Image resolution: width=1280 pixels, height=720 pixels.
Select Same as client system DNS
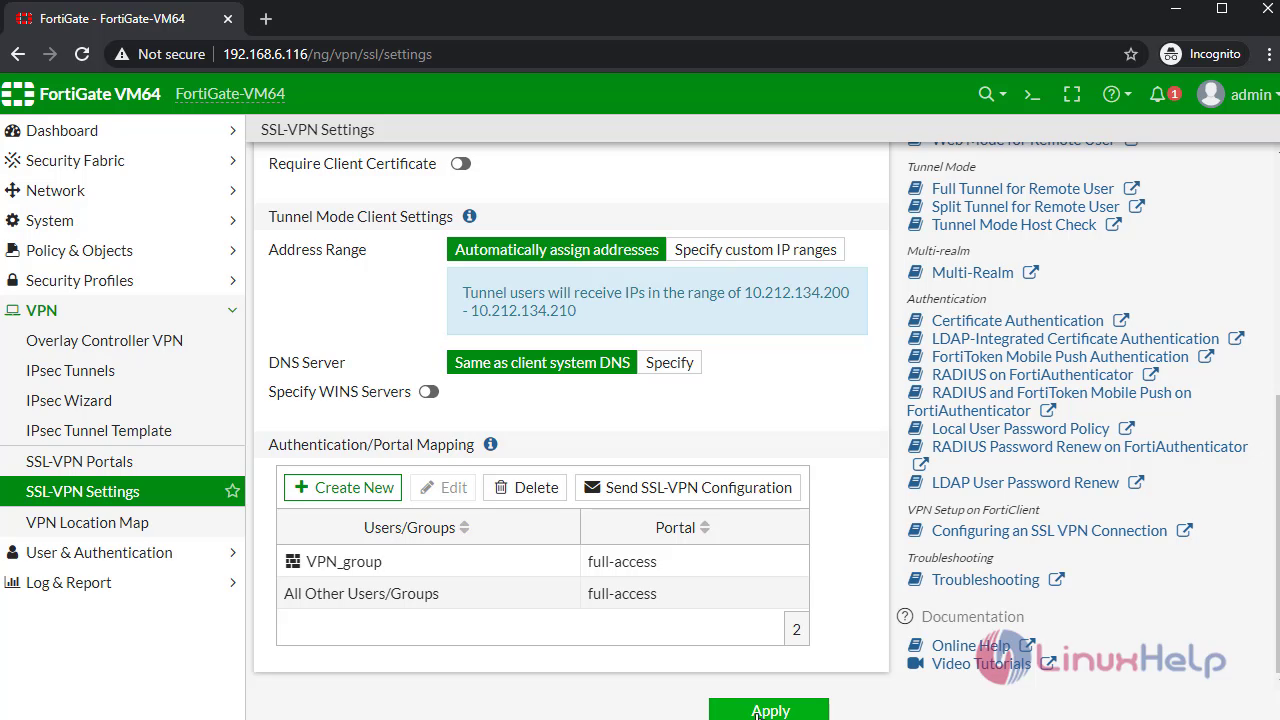point(542,362)
